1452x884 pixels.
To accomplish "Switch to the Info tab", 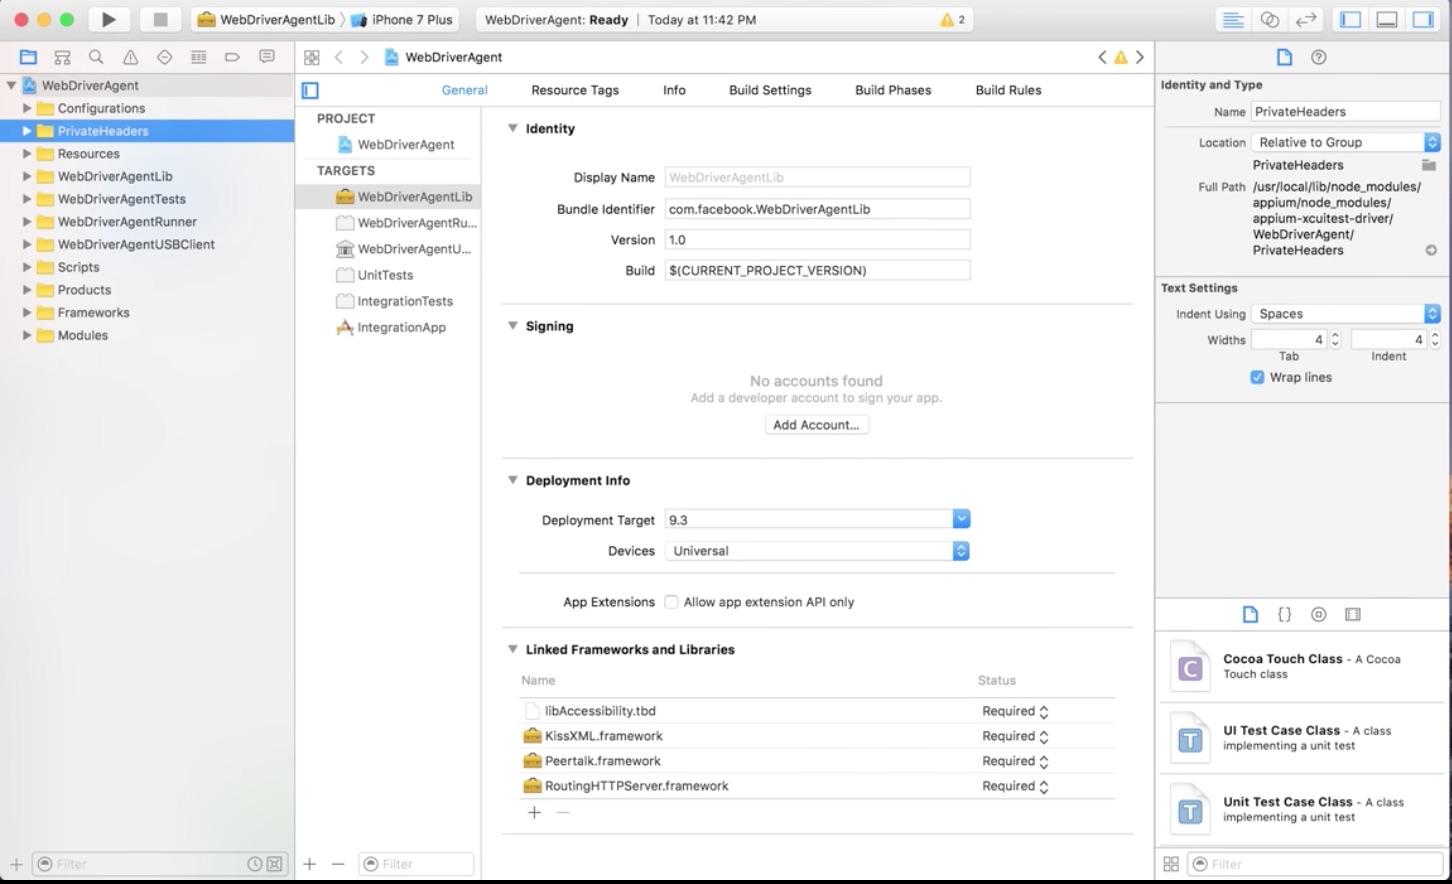I will pyautogui.click(x=674, y=90).
